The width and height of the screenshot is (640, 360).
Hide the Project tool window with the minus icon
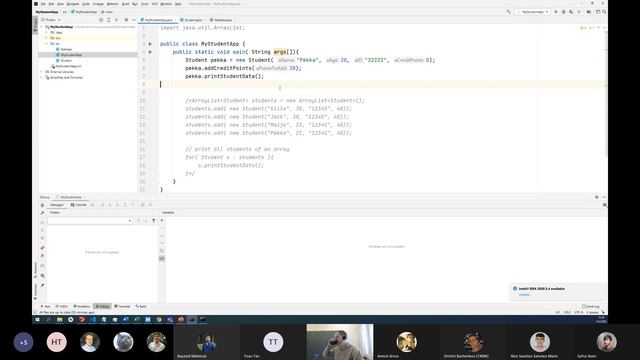134,20
